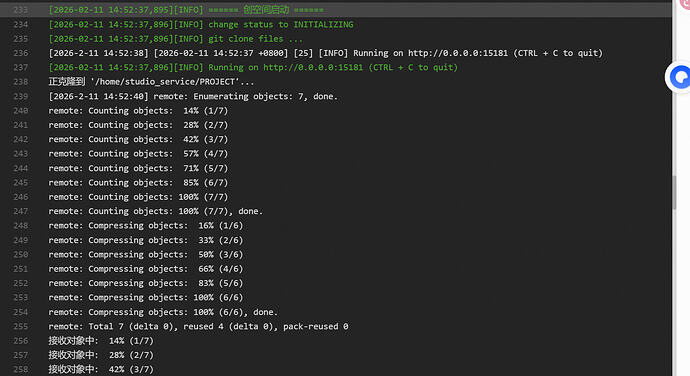Click the pink circular icon at top-right
Screen dimensions: 690x376
click(x=685, y=4)
